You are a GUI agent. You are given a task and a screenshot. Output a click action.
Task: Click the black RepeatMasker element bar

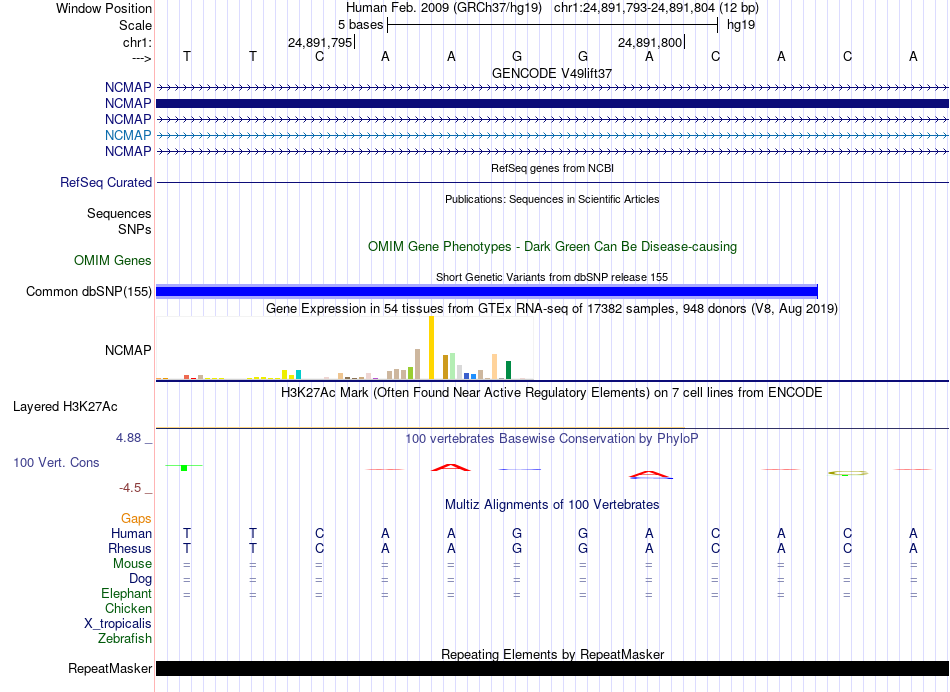point(552,668)
